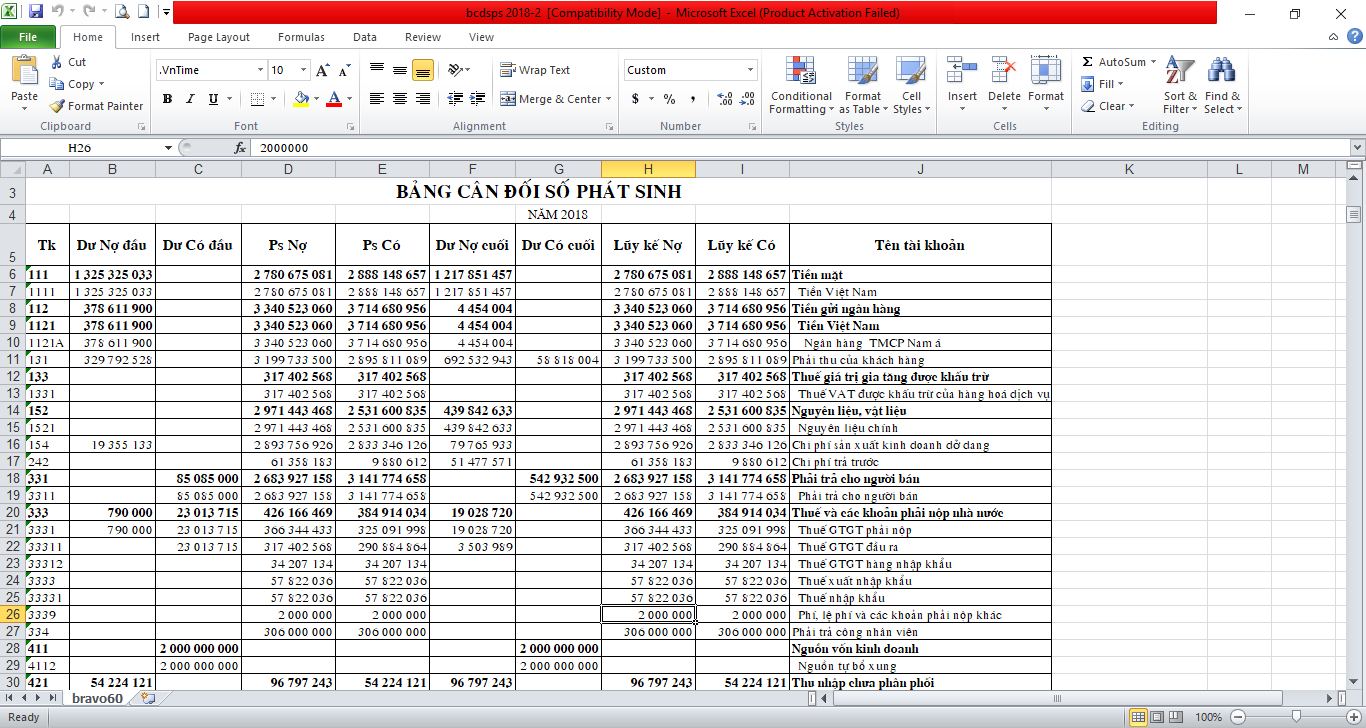Open Sort & Filter menu
This screenshot has height=728, width=1366.
(1180, 86)
